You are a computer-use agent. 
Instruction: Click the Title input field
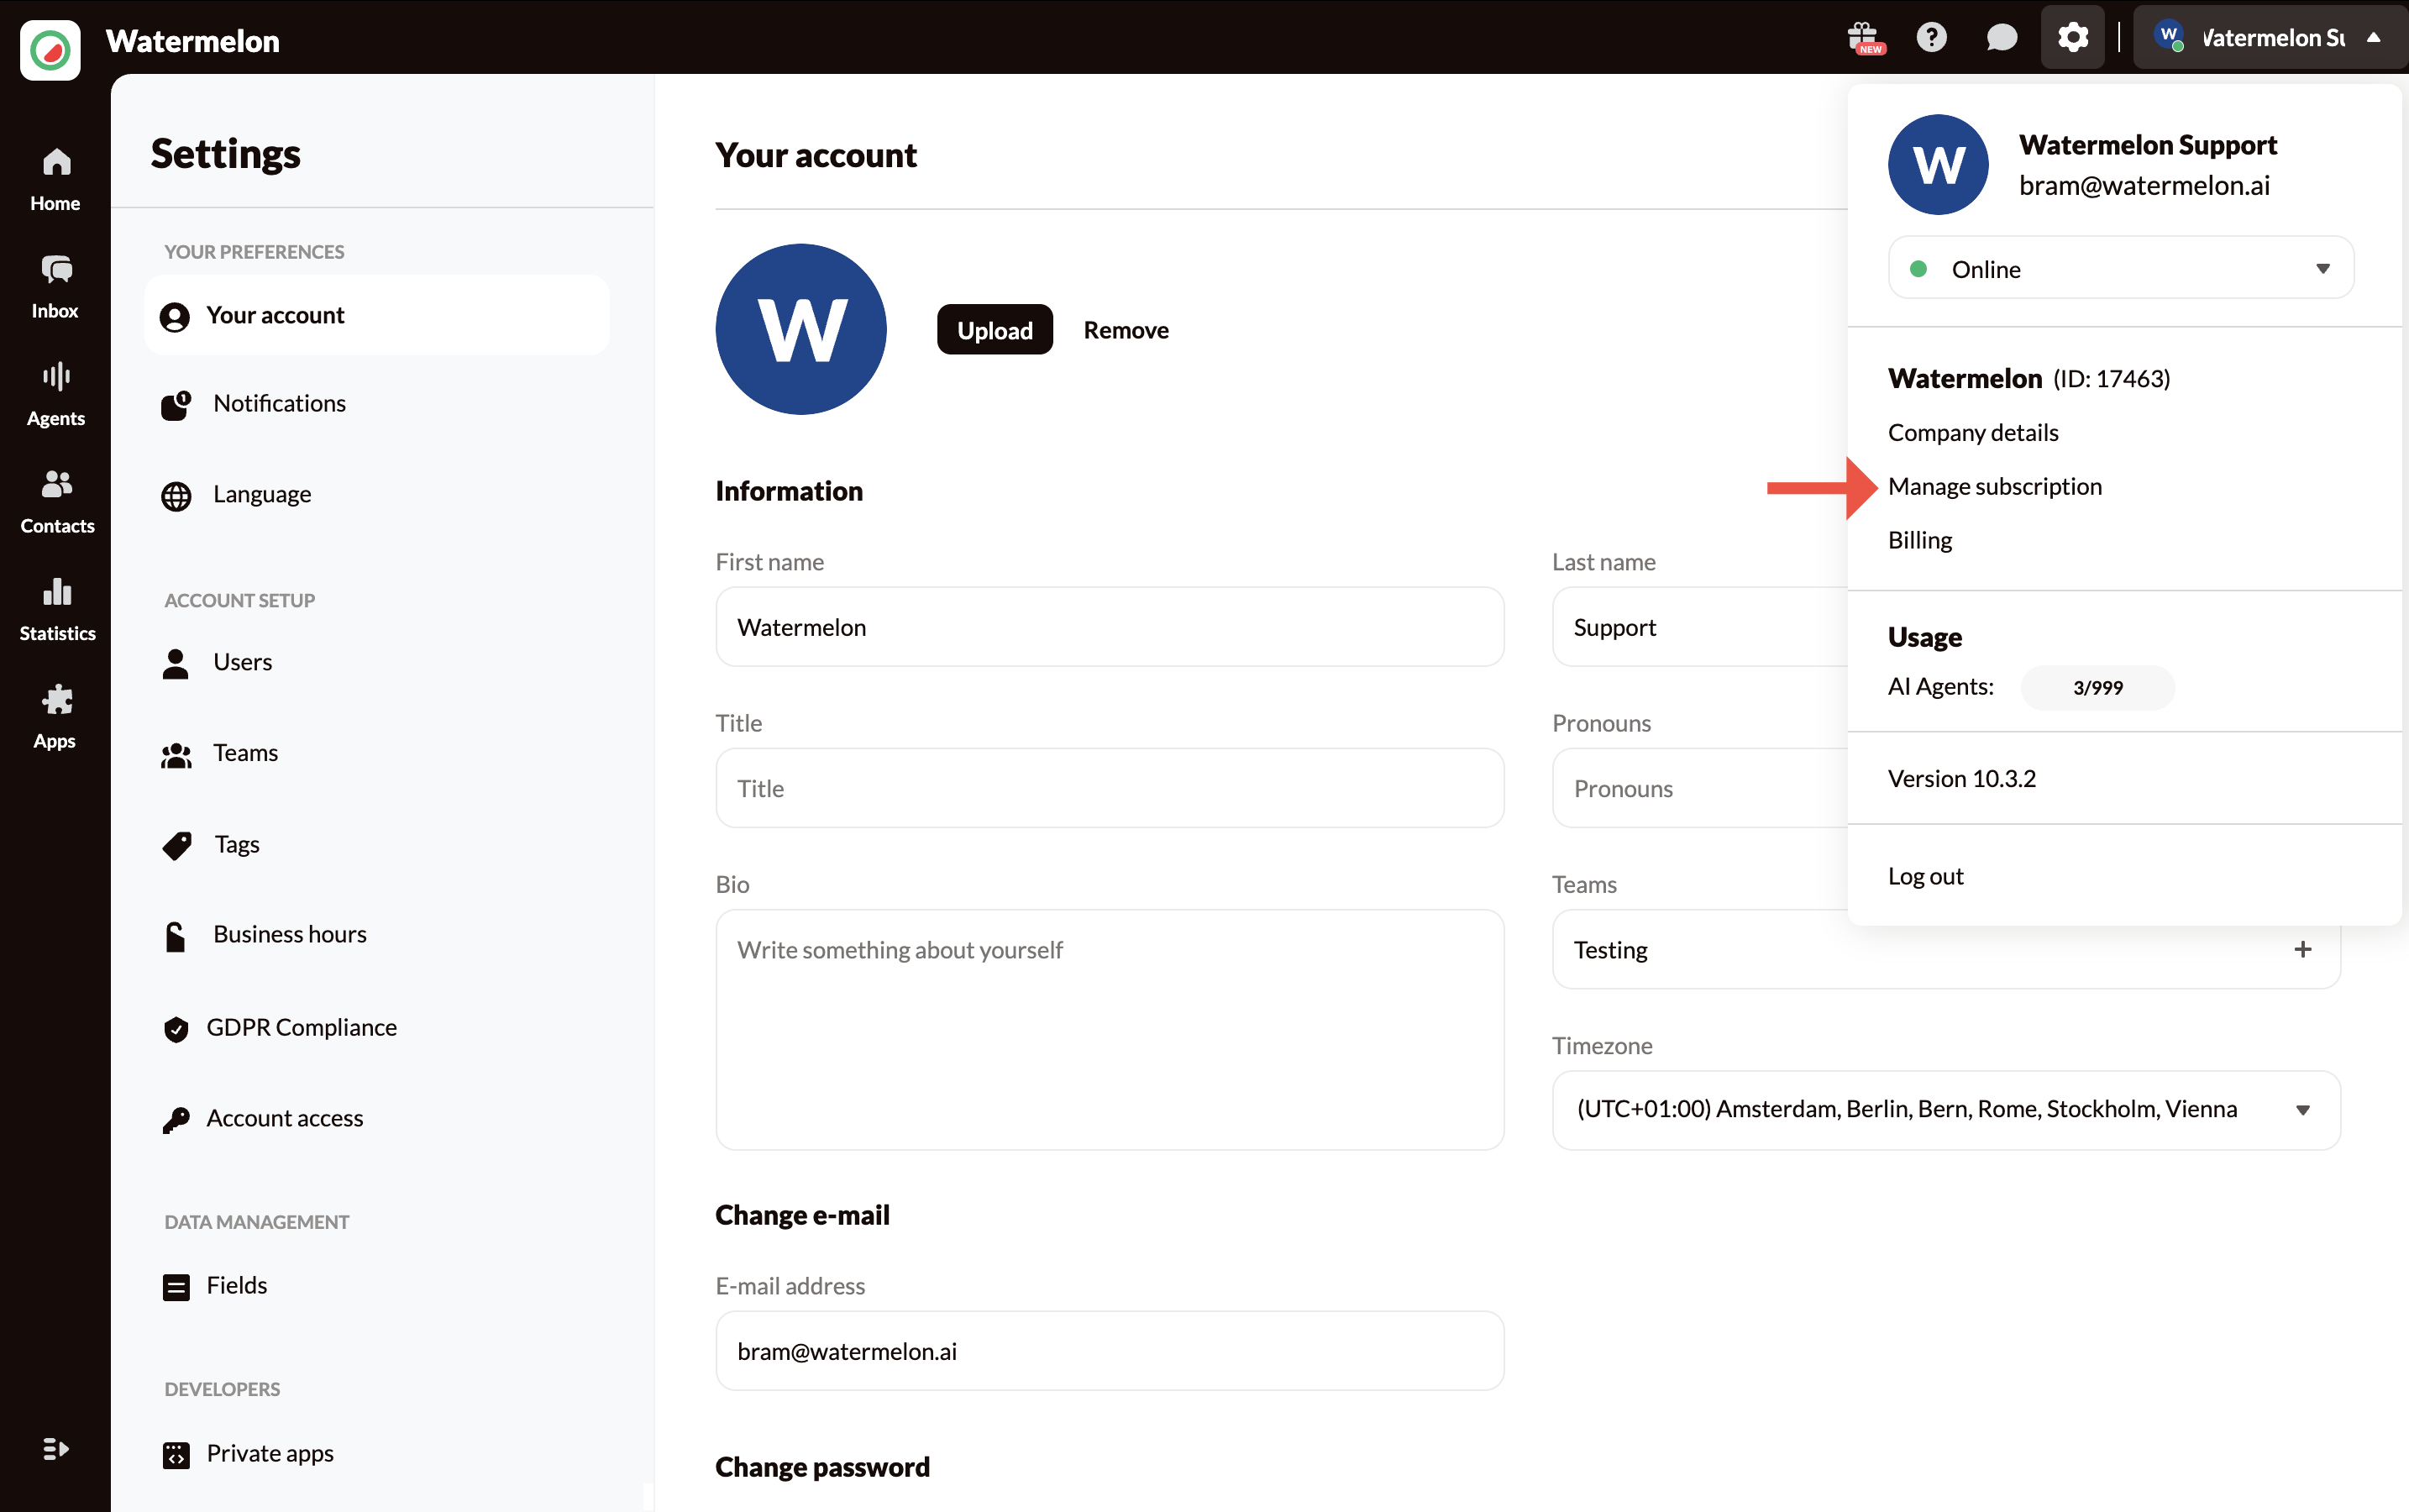1109,788
